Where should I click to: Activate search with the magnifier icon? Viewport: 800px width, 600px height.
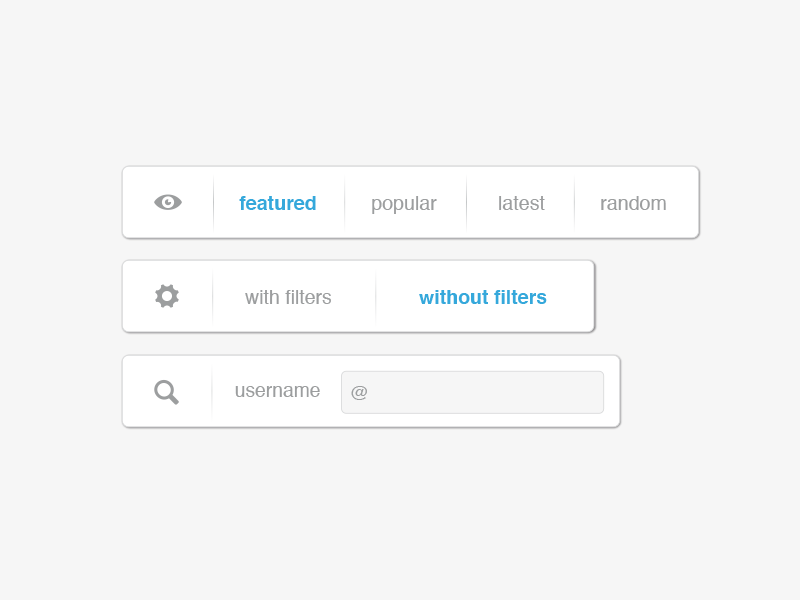(166, 391)
